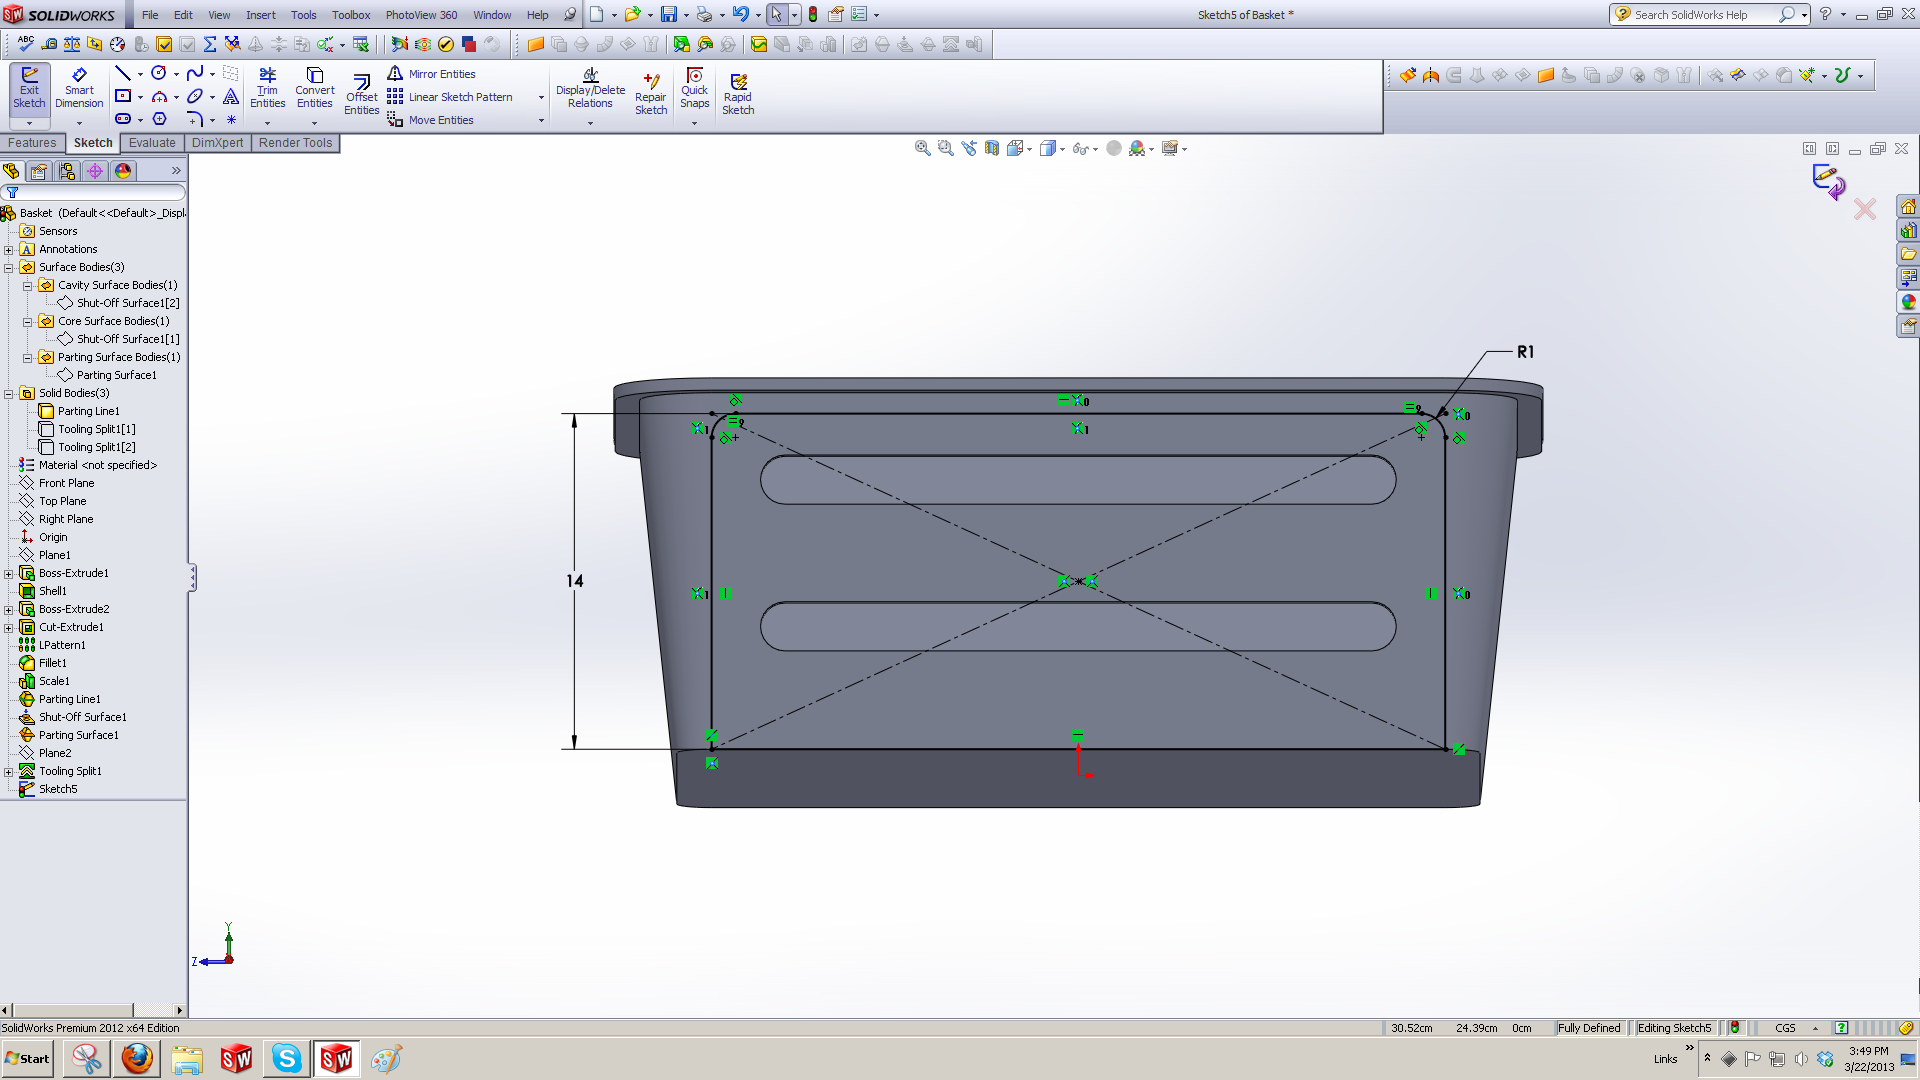This screenshot has height=1080, width=1920.
Task: Open the ConfigurationManager panel tab
Action: [67, 171]
